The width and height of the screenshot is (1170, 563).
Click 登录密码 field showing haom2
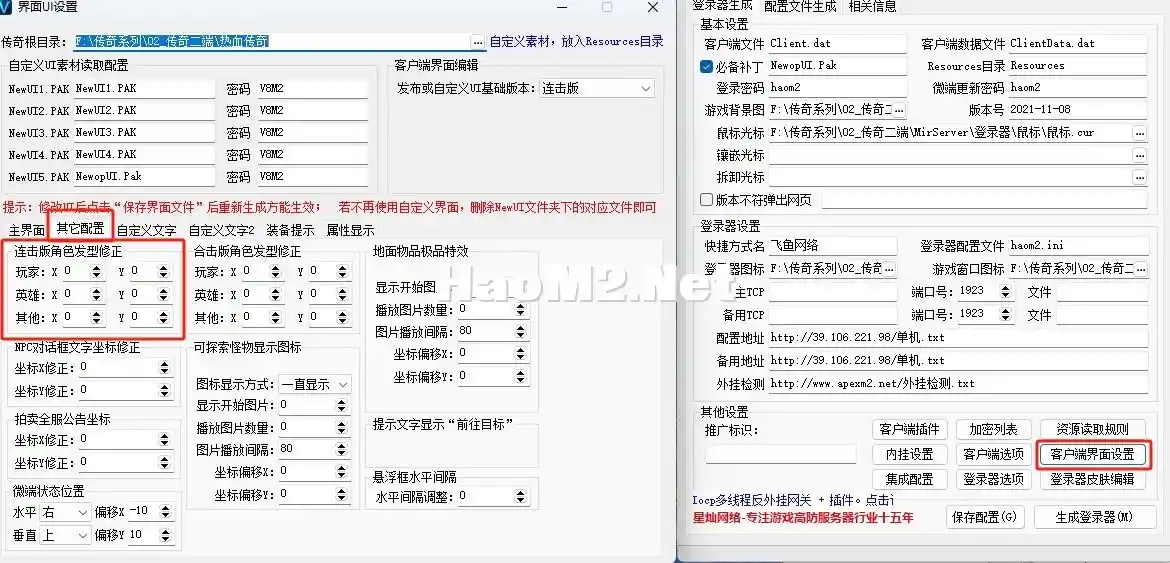click(837, 88)
